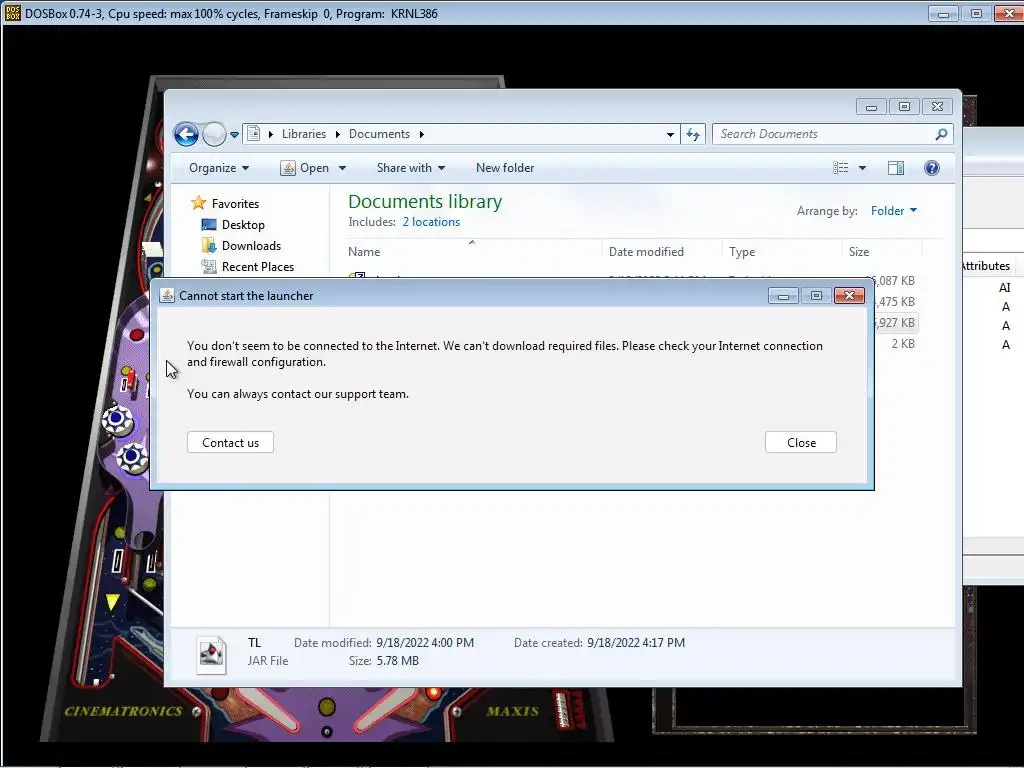This screenshot has width=1024, height=768.
Task: Sort by Date modified column header
Action: point(662,251)
